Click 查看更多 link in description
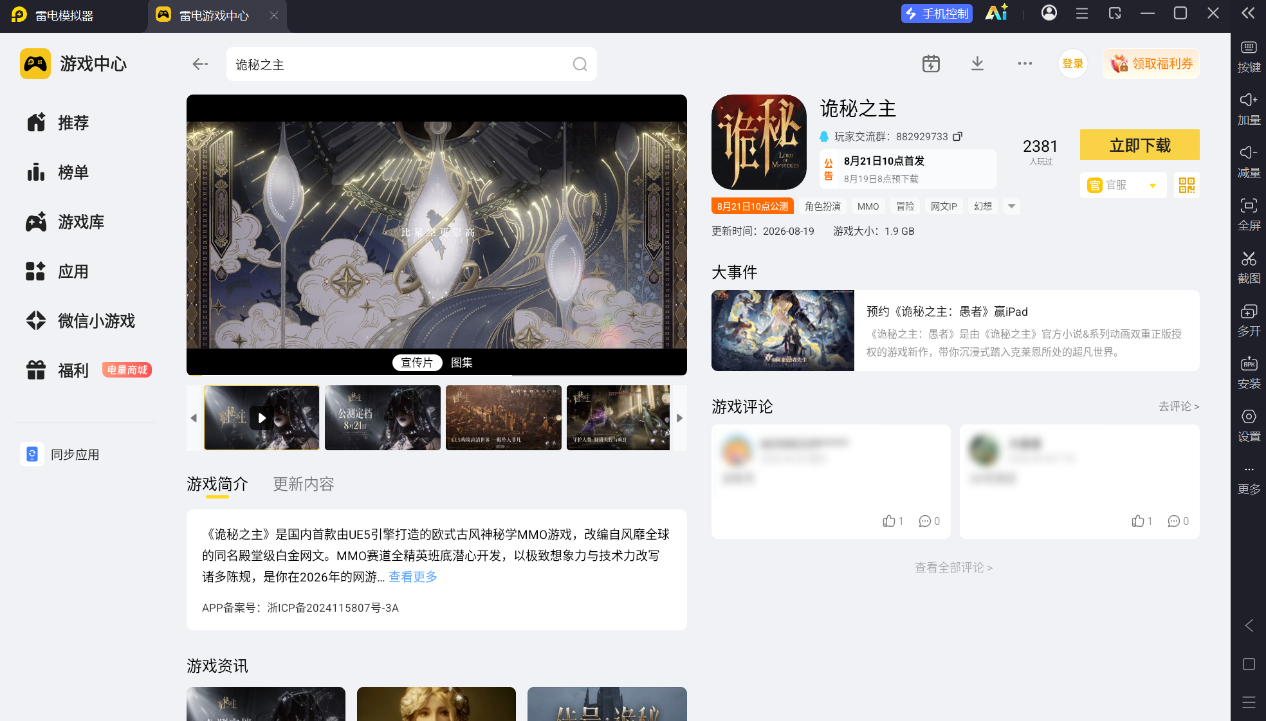Viewport: 1266px width, 721px height. (x=413, y=577)
